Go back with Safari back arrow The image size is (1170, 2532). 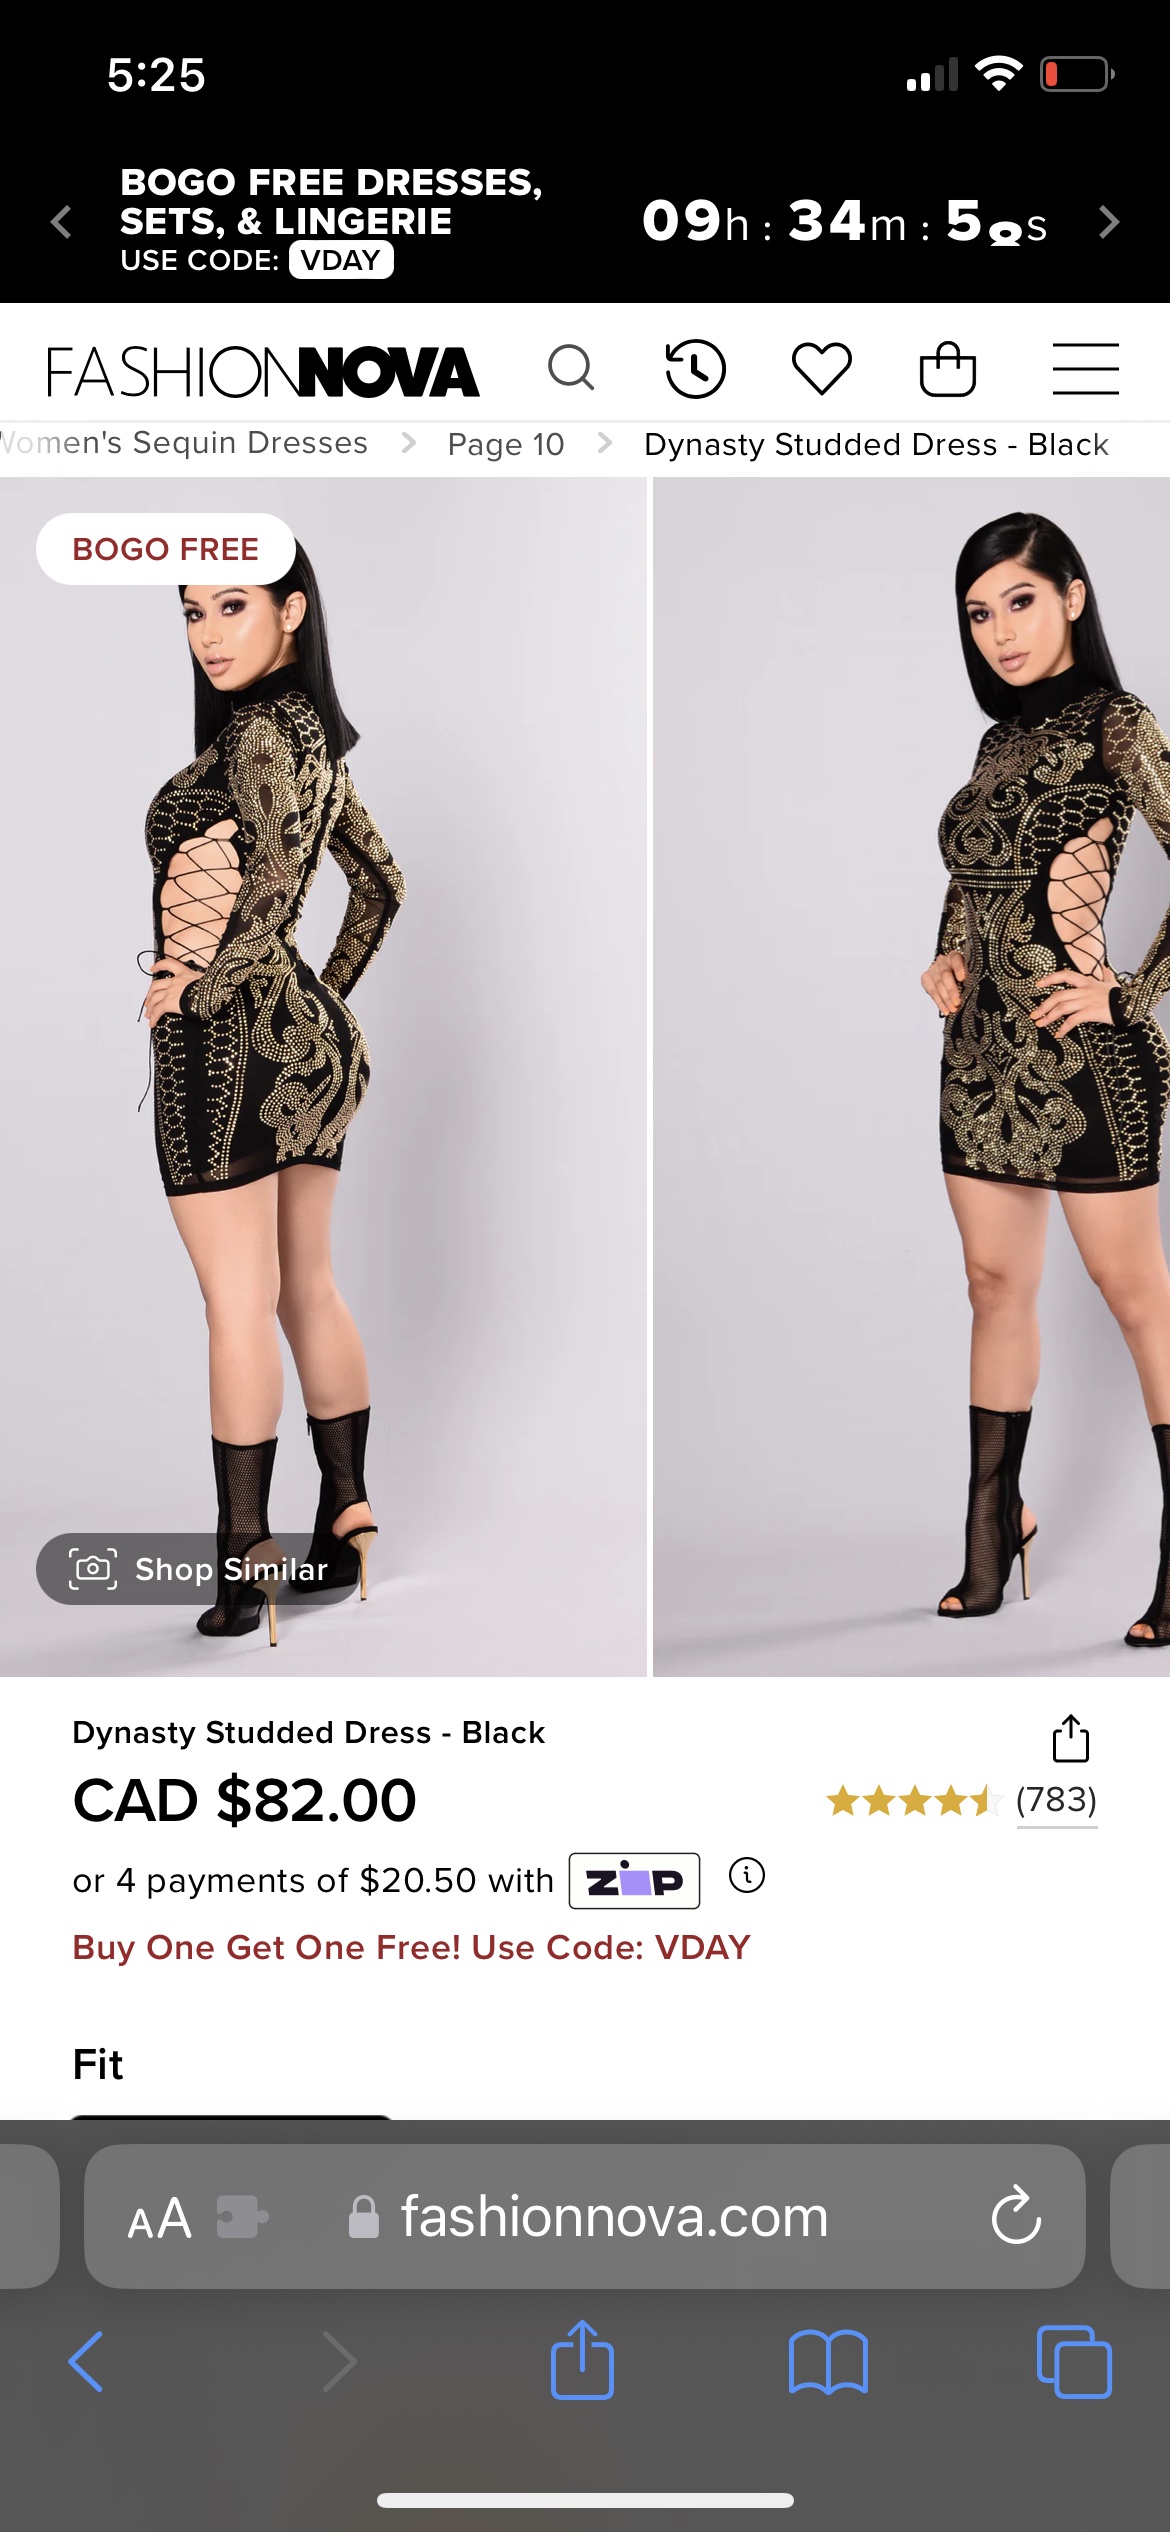pyautogui.click(x=86, y=2362)
